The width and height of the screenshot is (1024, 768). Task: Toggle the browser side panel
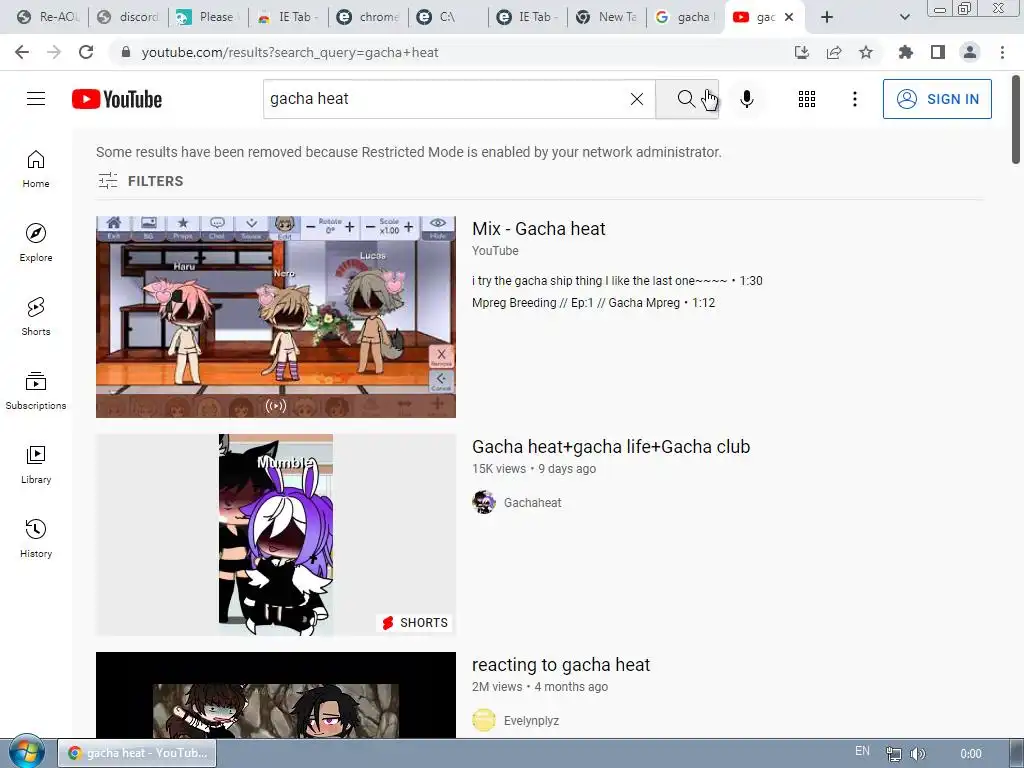[938, 52]
